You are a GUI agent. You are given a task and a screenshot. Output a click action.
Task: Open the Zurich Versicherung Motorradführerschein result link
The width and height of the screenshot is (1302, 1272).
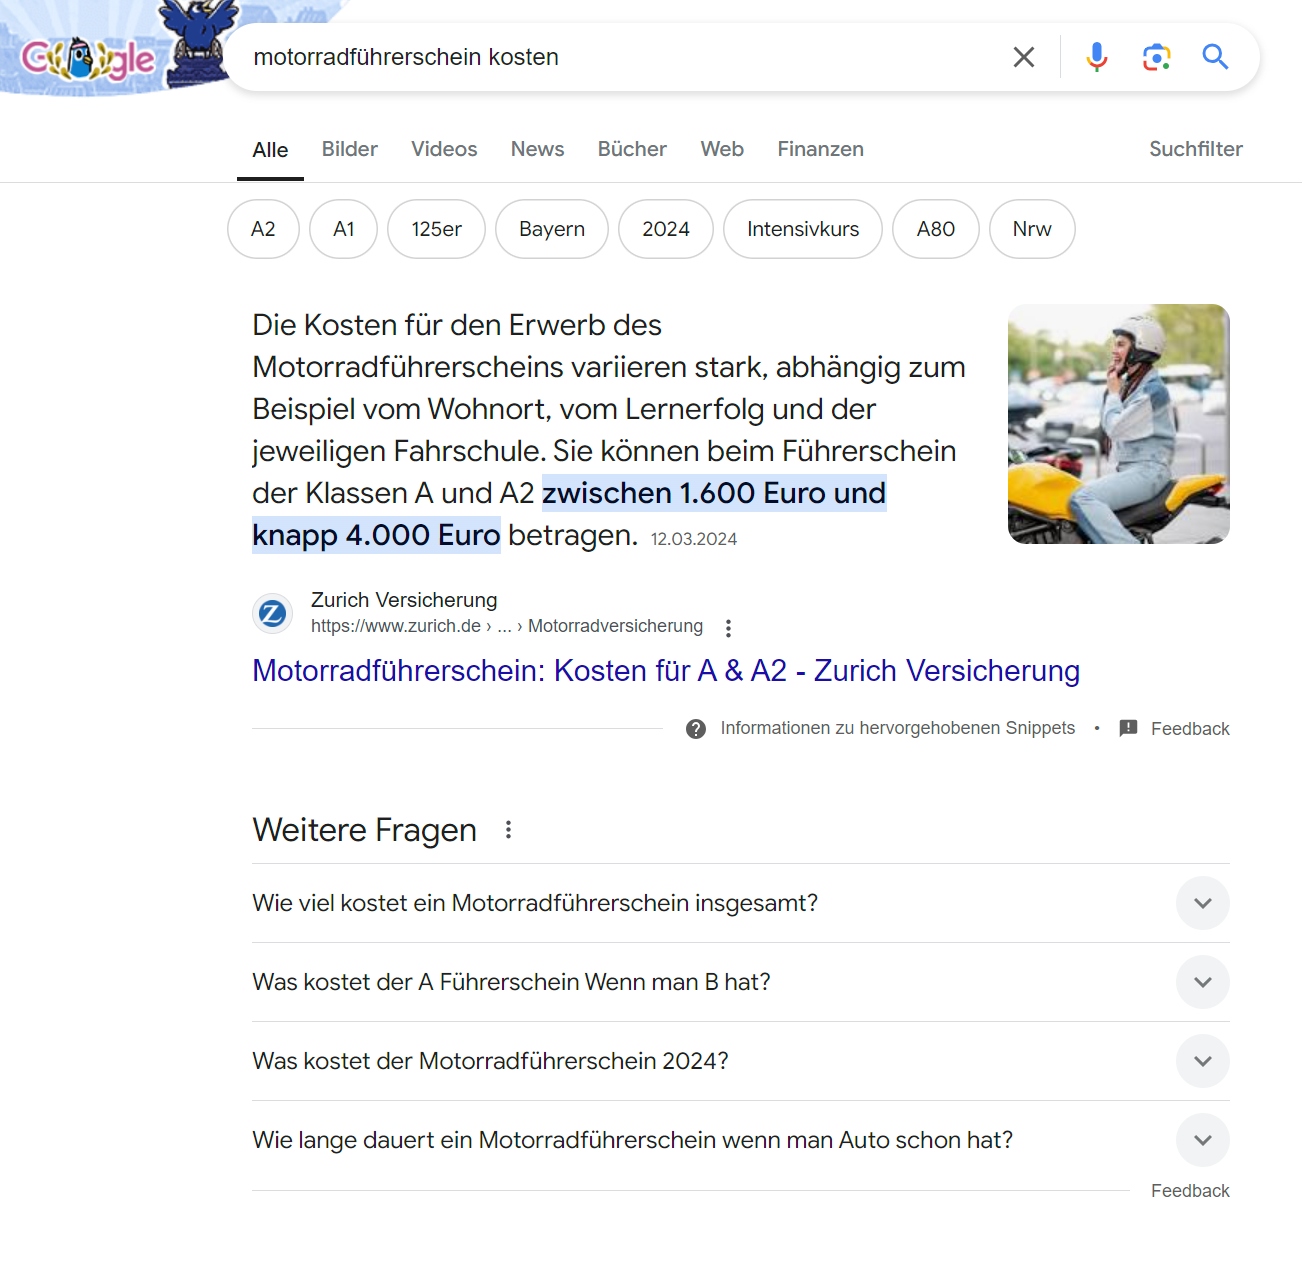(x=665, y=671)
